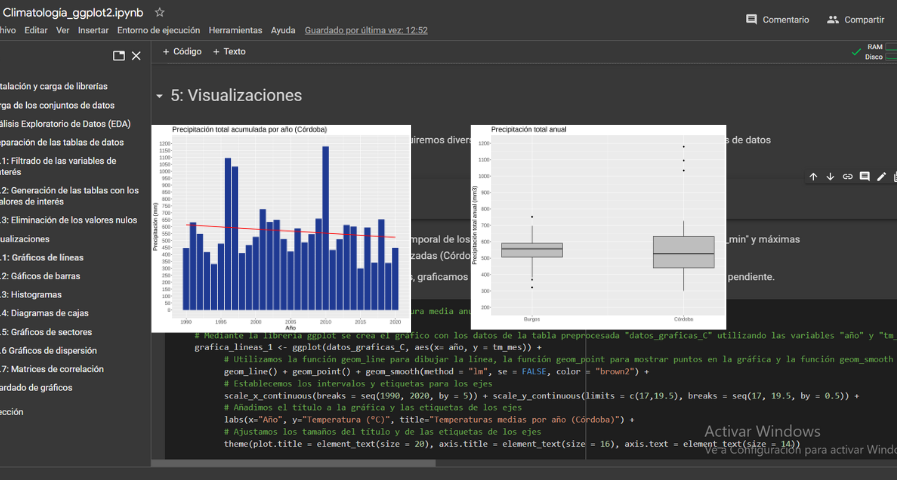Open the Comentario comments icon
897x480 pixels.
751,19
